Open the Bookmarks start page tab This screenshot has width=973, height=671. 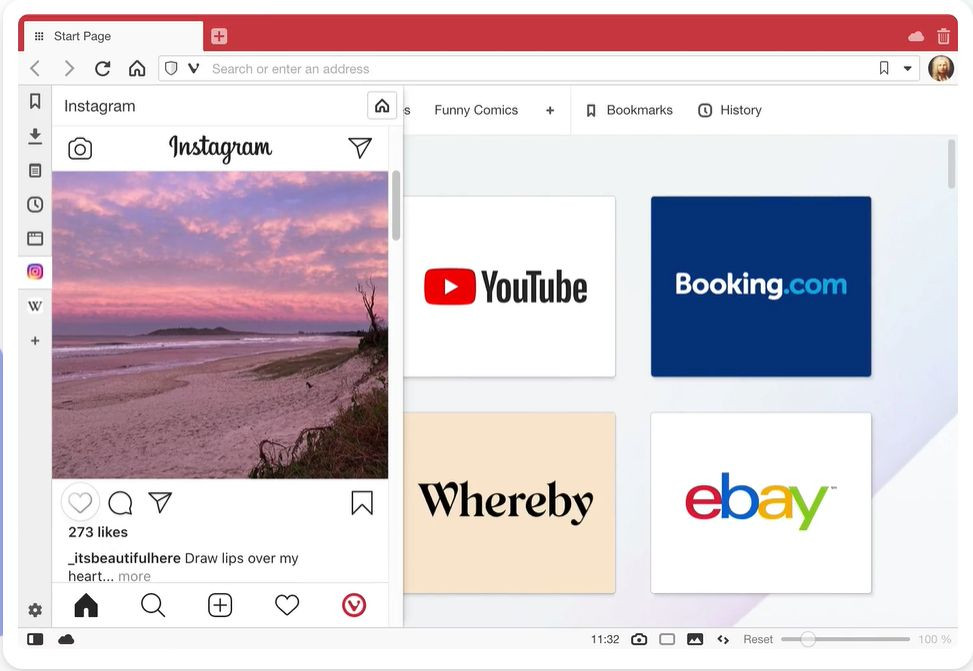coord(629,110)
